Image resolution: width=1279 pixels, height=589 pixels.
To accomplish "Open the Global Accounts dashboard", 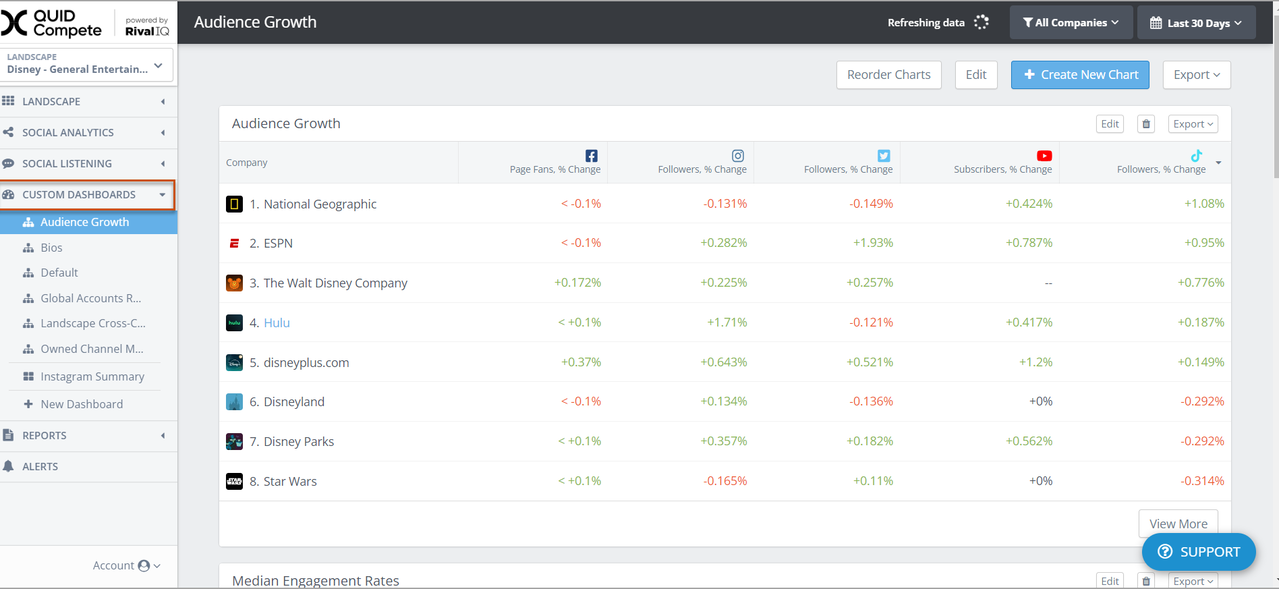I will click(x=91, y=298).
